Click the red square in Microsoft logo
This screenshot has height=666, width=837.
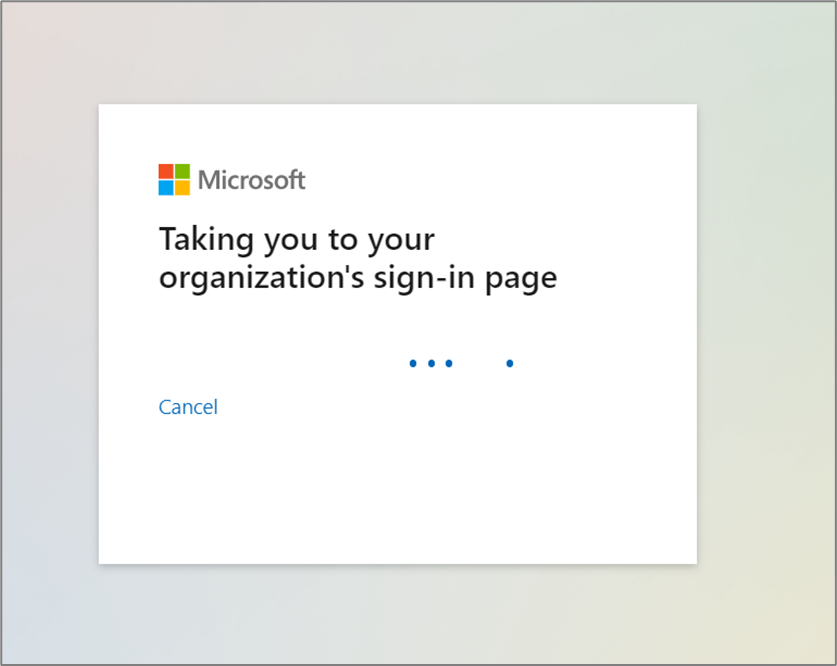pyautogui.click(x=166, y=172)
